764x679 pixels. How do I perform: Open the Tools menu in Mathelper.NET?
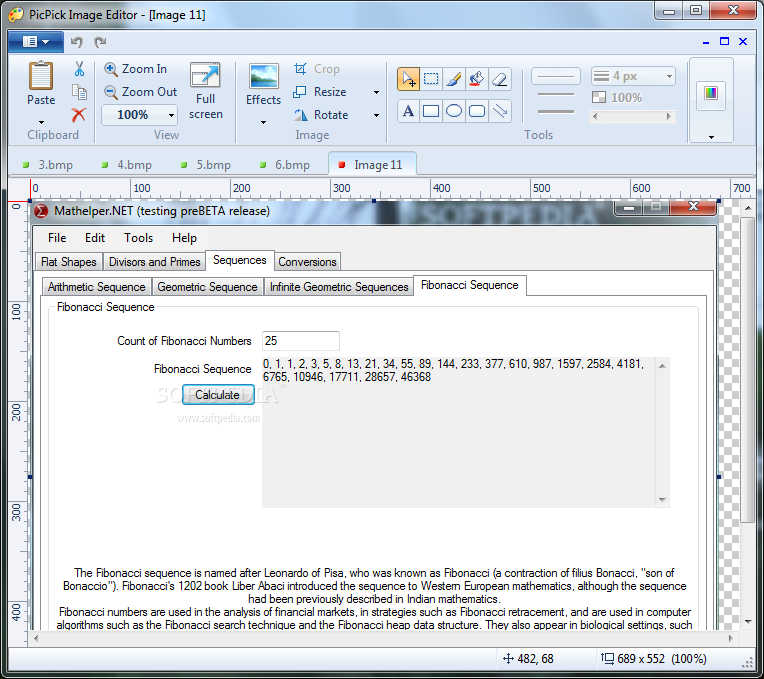[138, 238]
